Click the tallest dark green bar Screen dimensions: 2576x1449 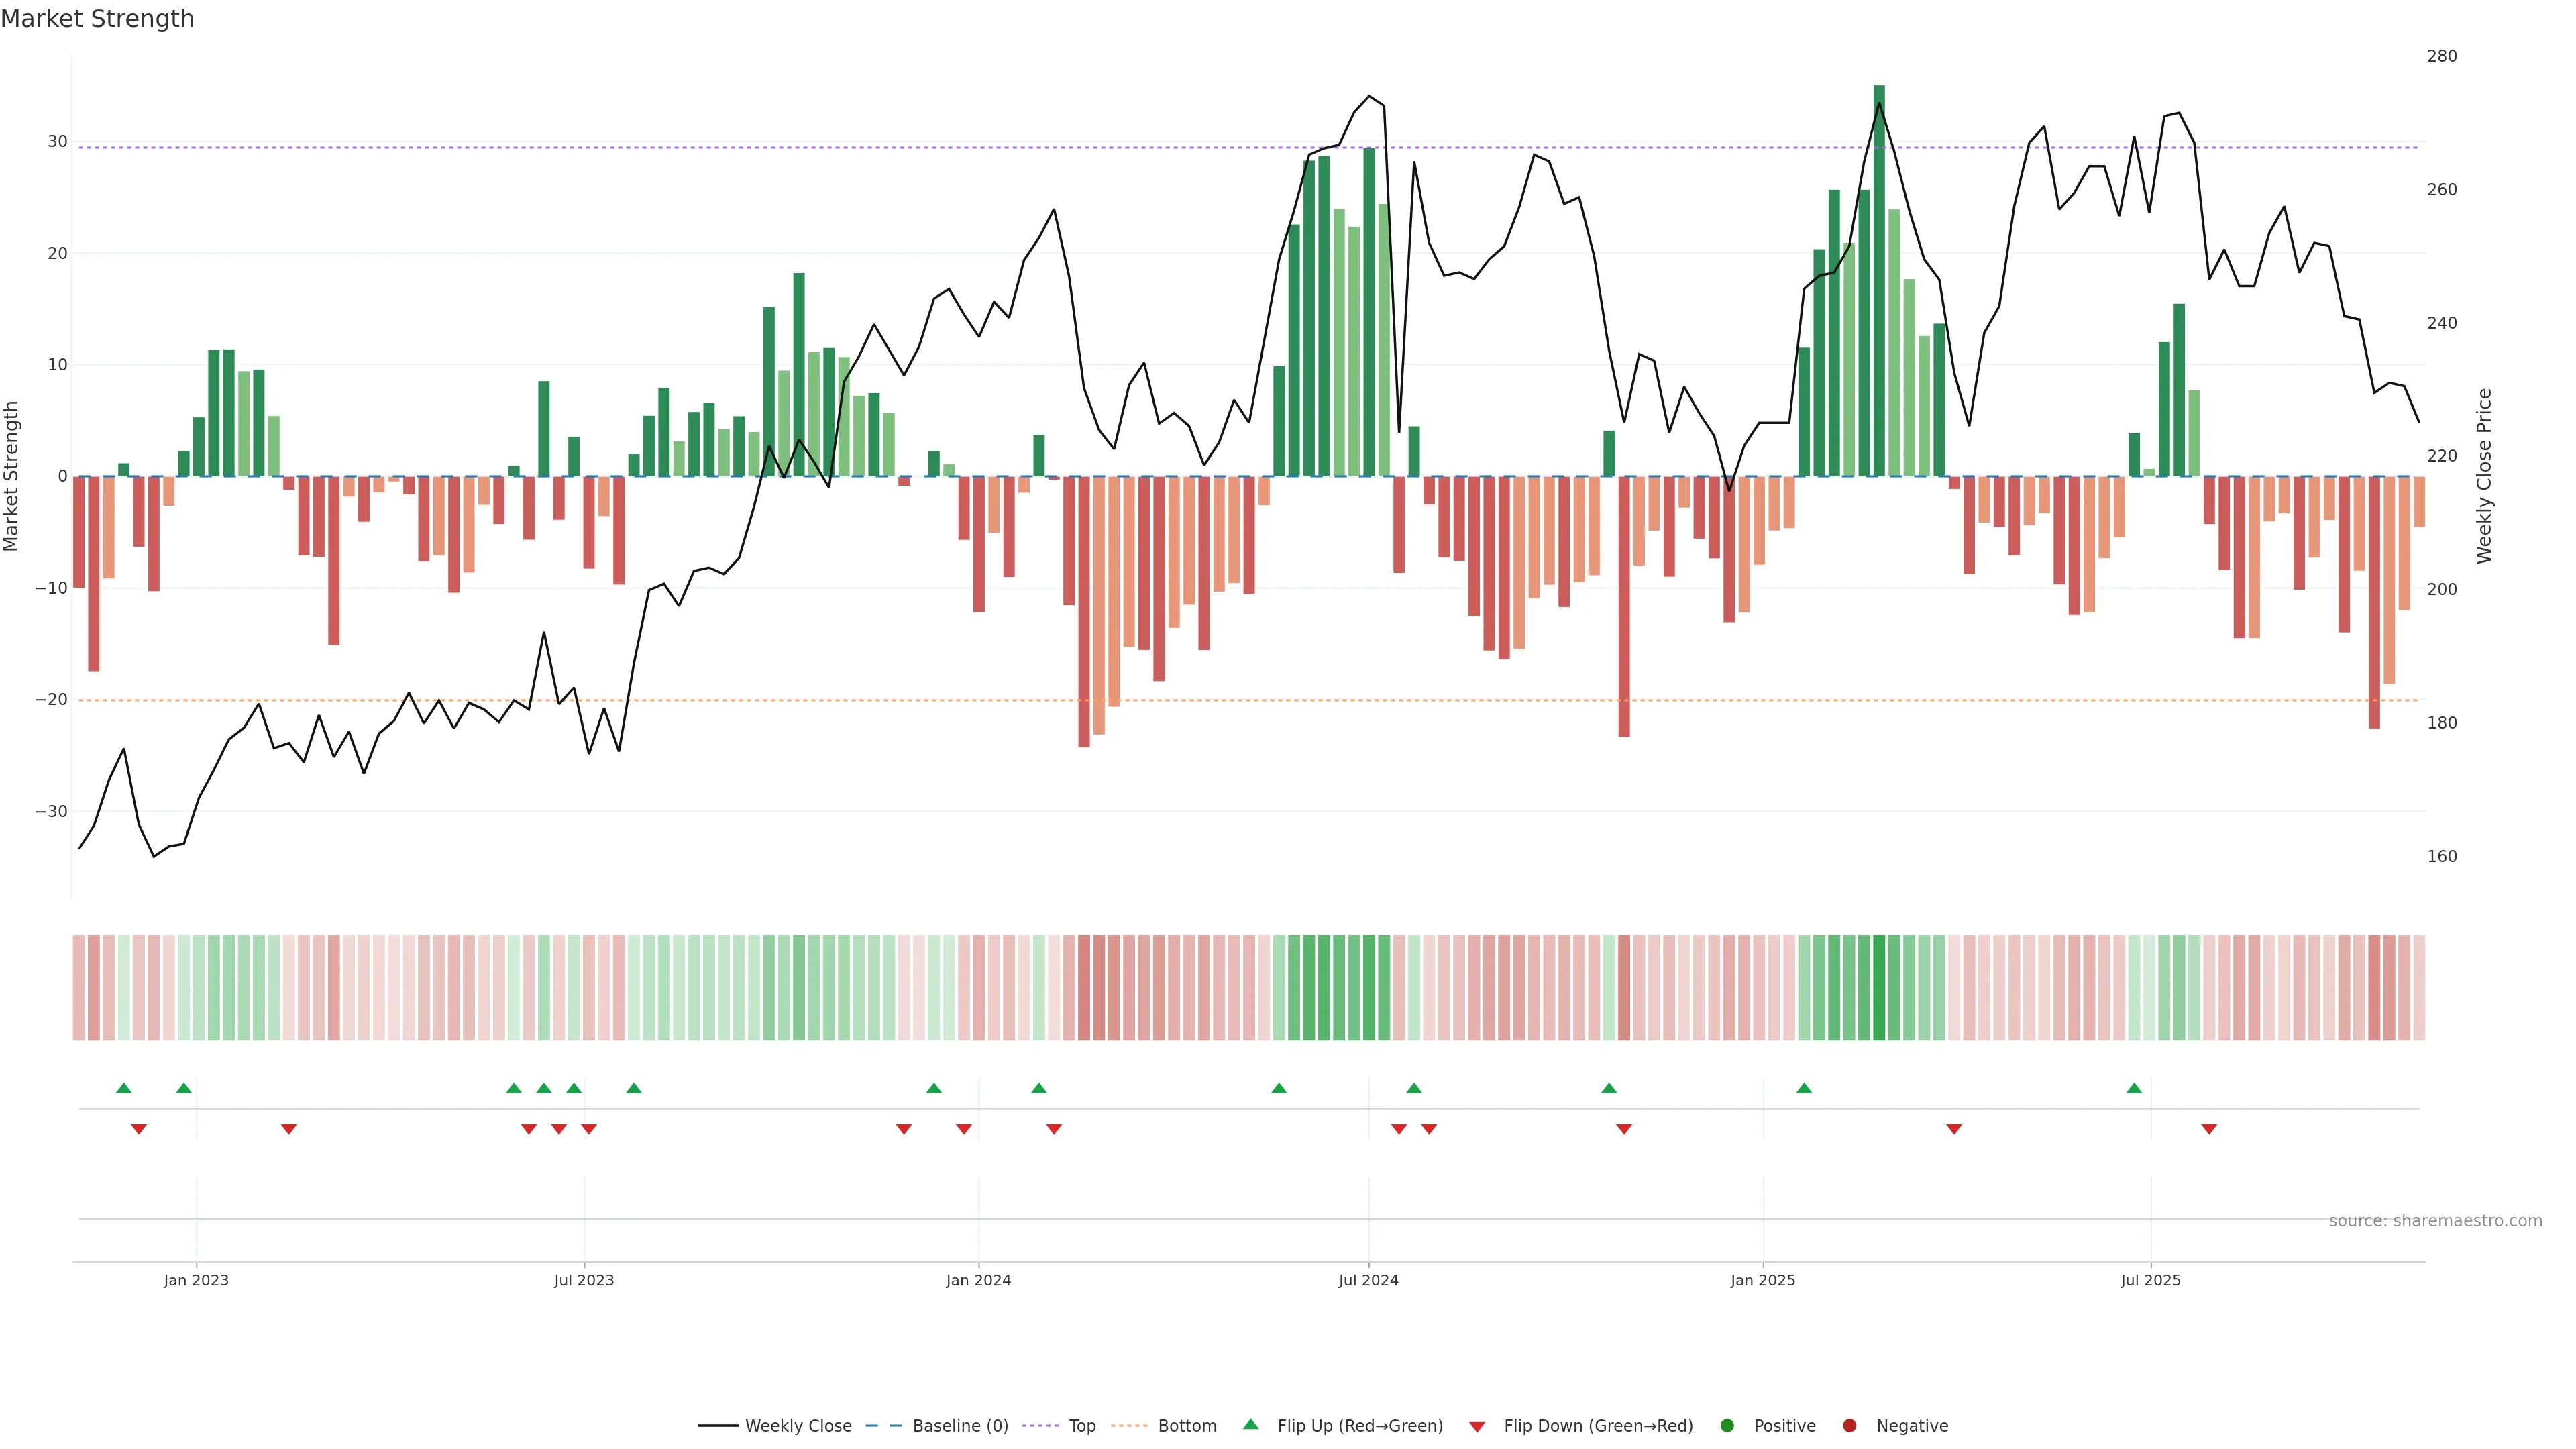[x=1879, y=280]
